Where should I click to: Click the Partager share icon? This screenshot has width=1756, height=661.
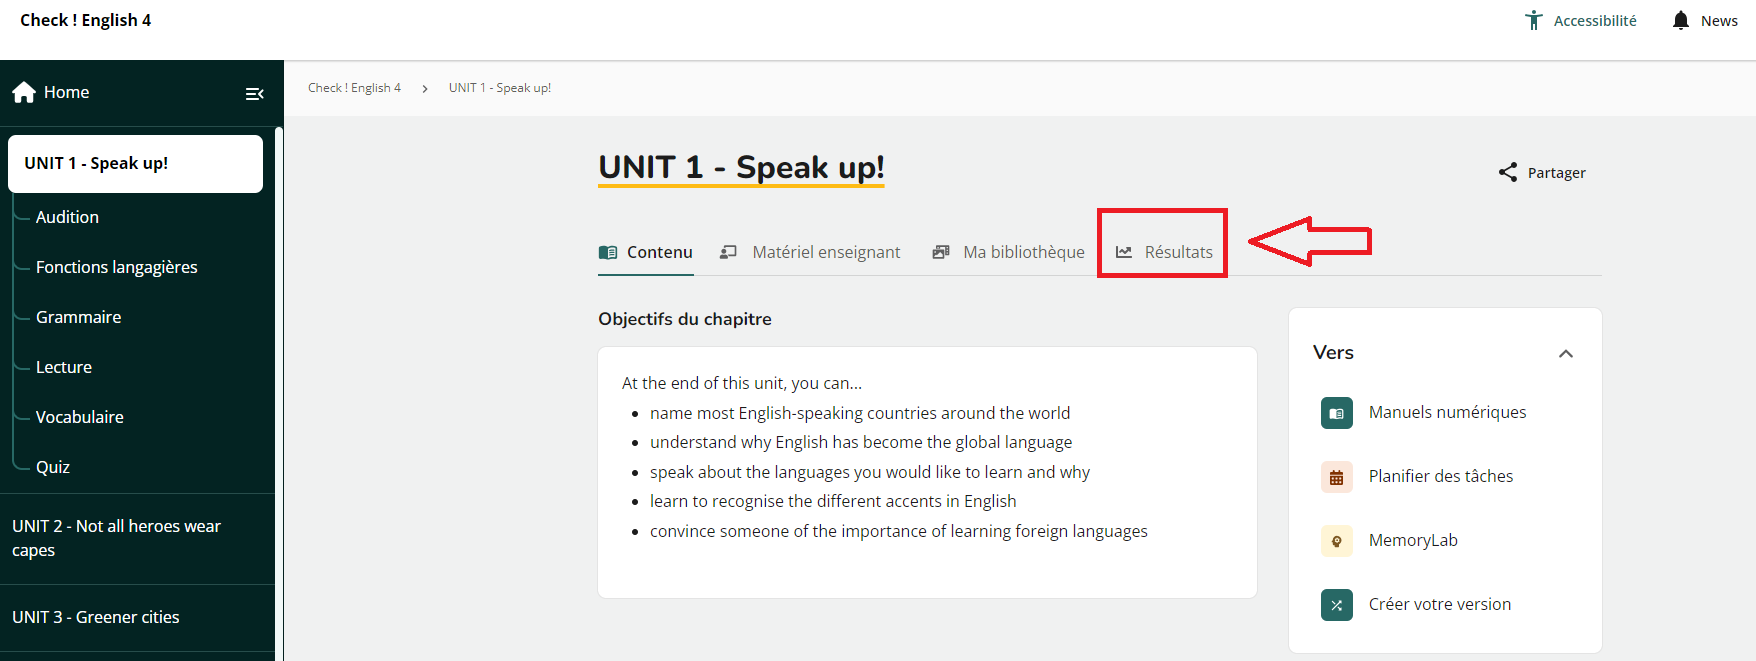pos(1507,173)
